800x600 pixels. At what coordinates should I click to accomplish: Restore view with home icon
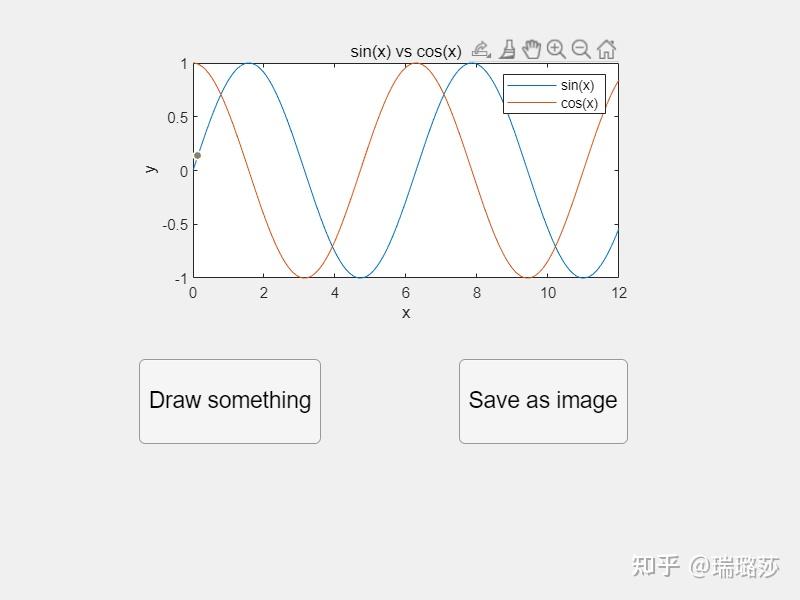606,49
